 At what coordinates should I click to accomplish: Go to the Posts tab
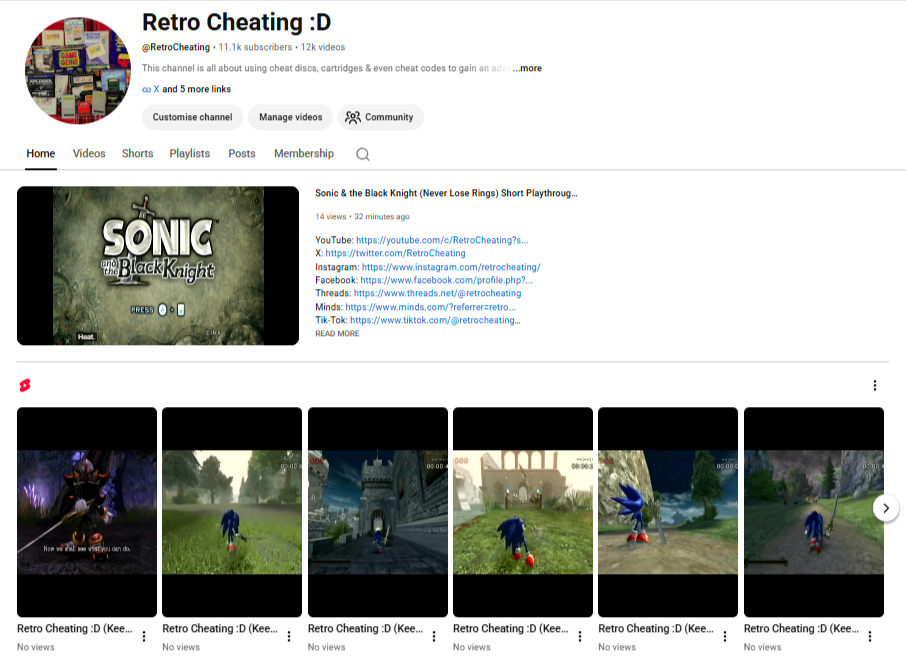[242, 154]
